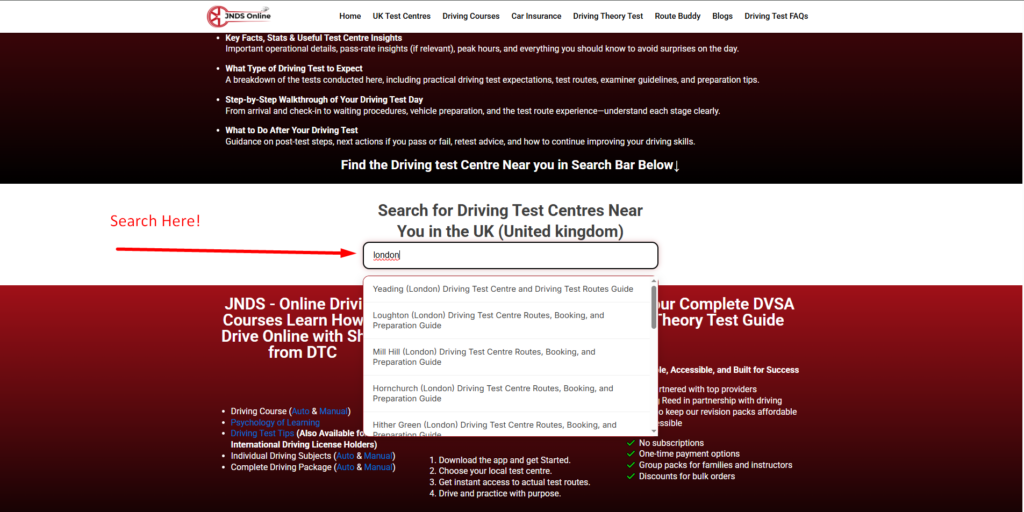Open Manual link for Individual Driving Subjects
This screenshot has width=1024, height=512.
click(378, 456)
